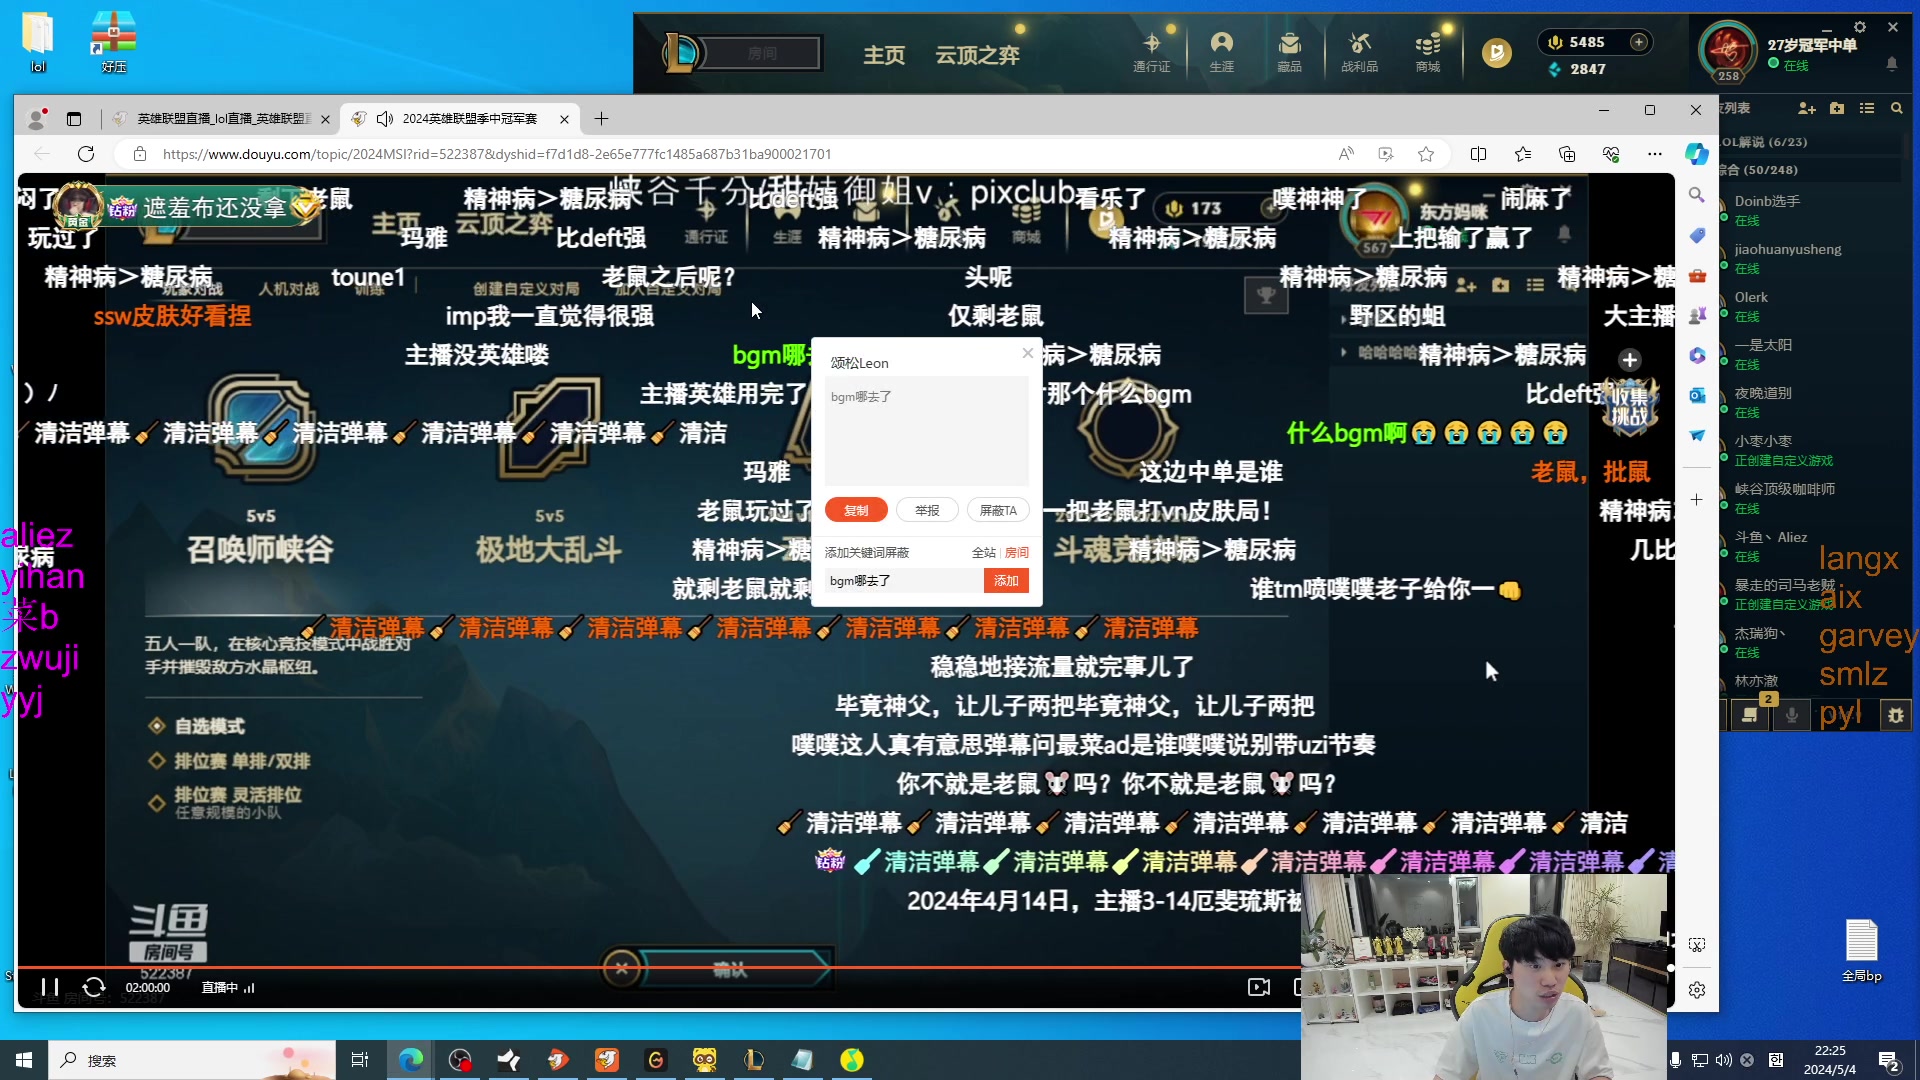Open Edge collections icon in toolbar
1920x1080 pixels.
coord(1567,154)
